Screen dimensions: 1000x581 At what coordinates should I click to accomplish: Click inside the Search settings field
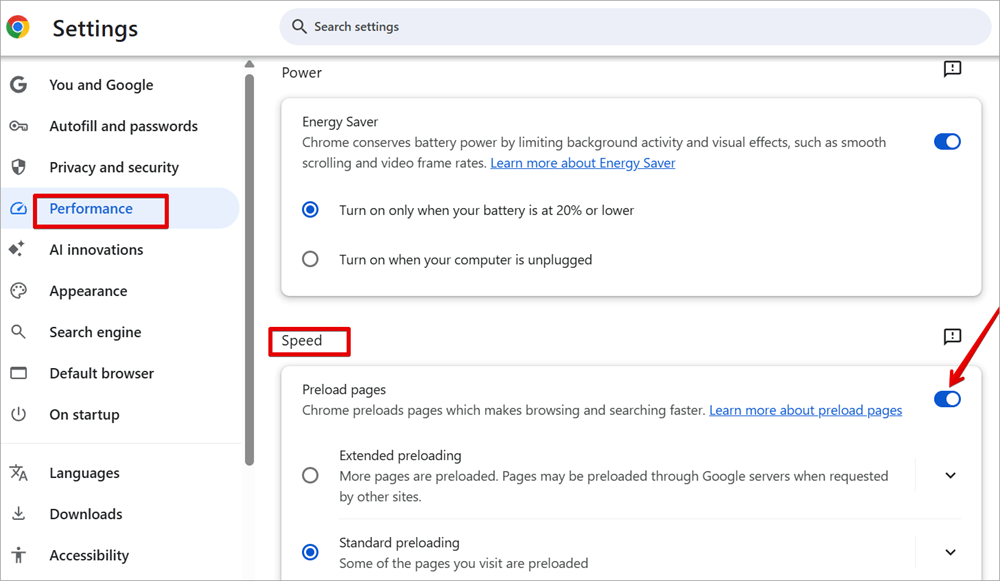[500, 27]
